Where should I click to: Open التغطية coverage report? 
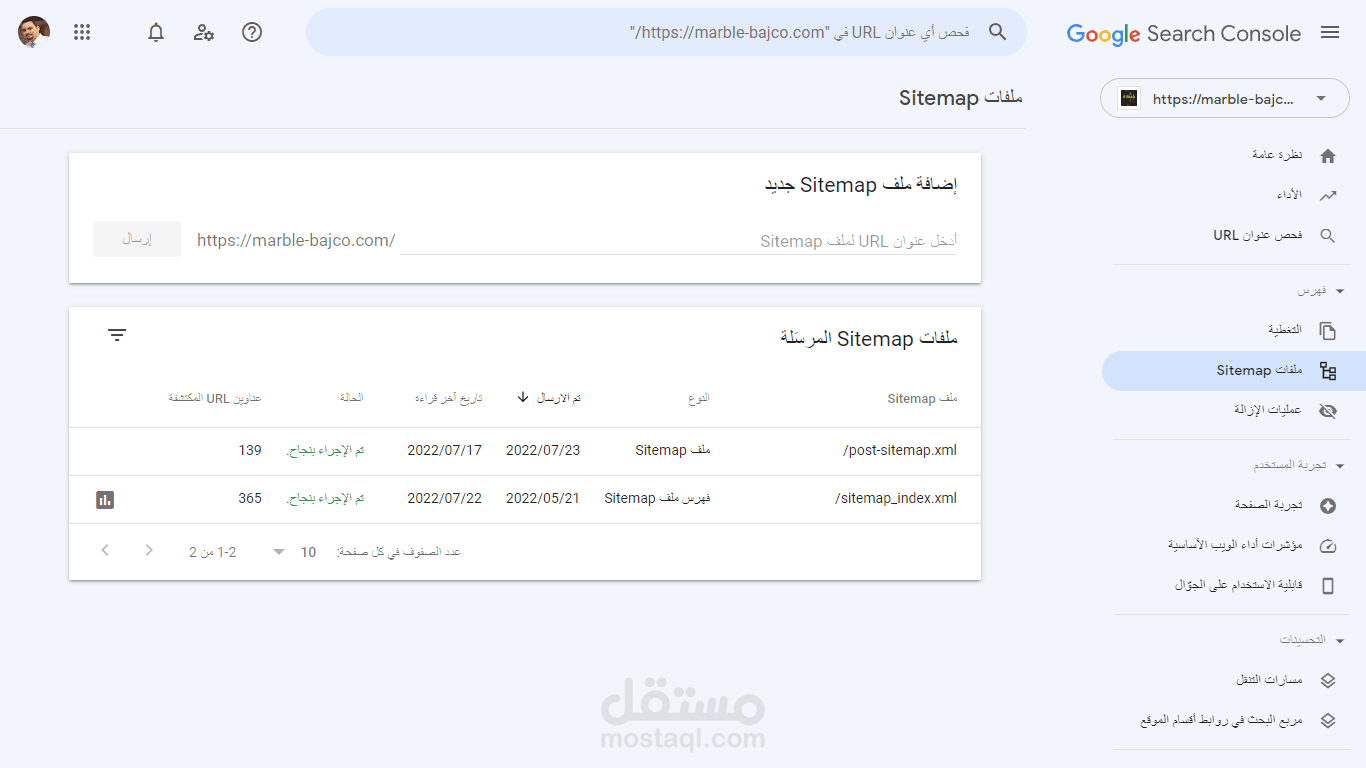pos(1285,331)
